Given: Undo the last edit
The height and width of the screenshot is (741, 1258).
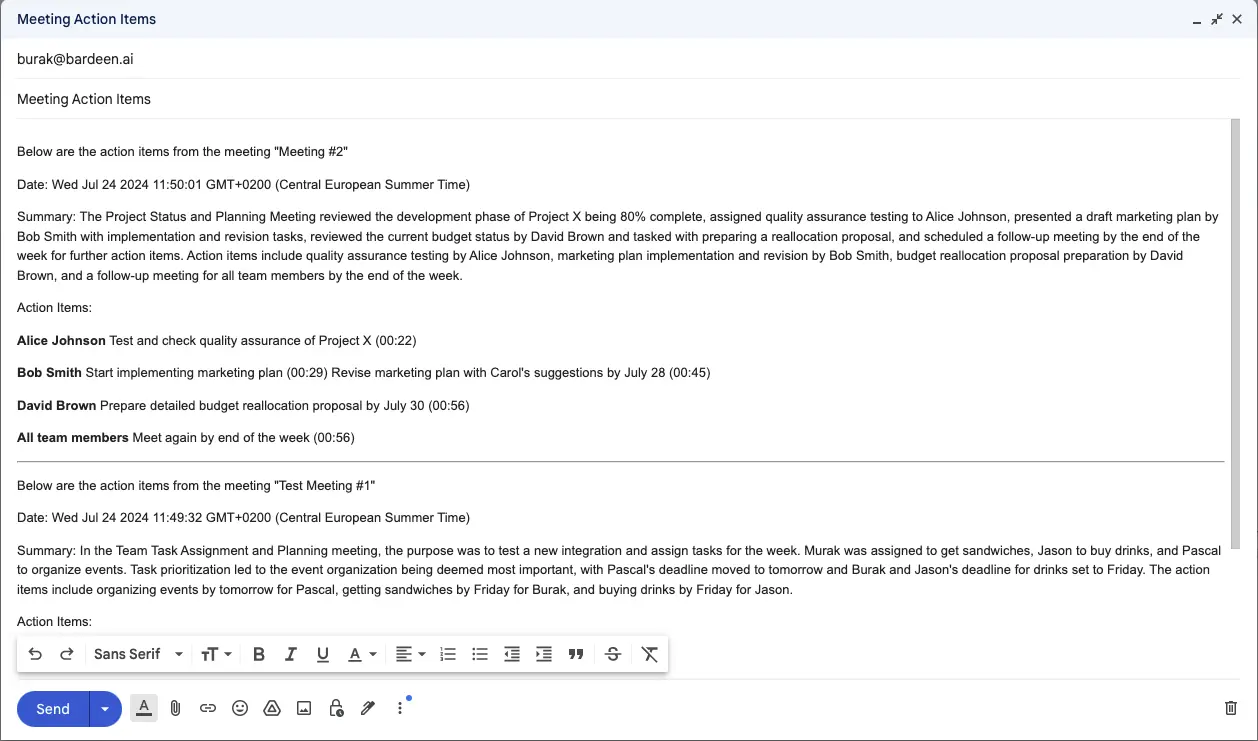Looking at the screenshot, I should pyautogui.click(x=35, y=654).
